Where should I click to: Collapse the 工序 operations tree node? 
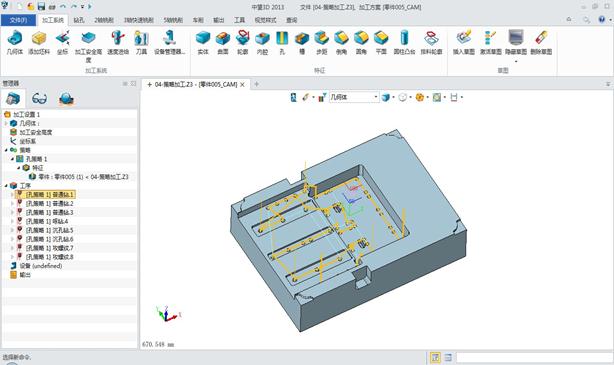[x=6, y=186]
